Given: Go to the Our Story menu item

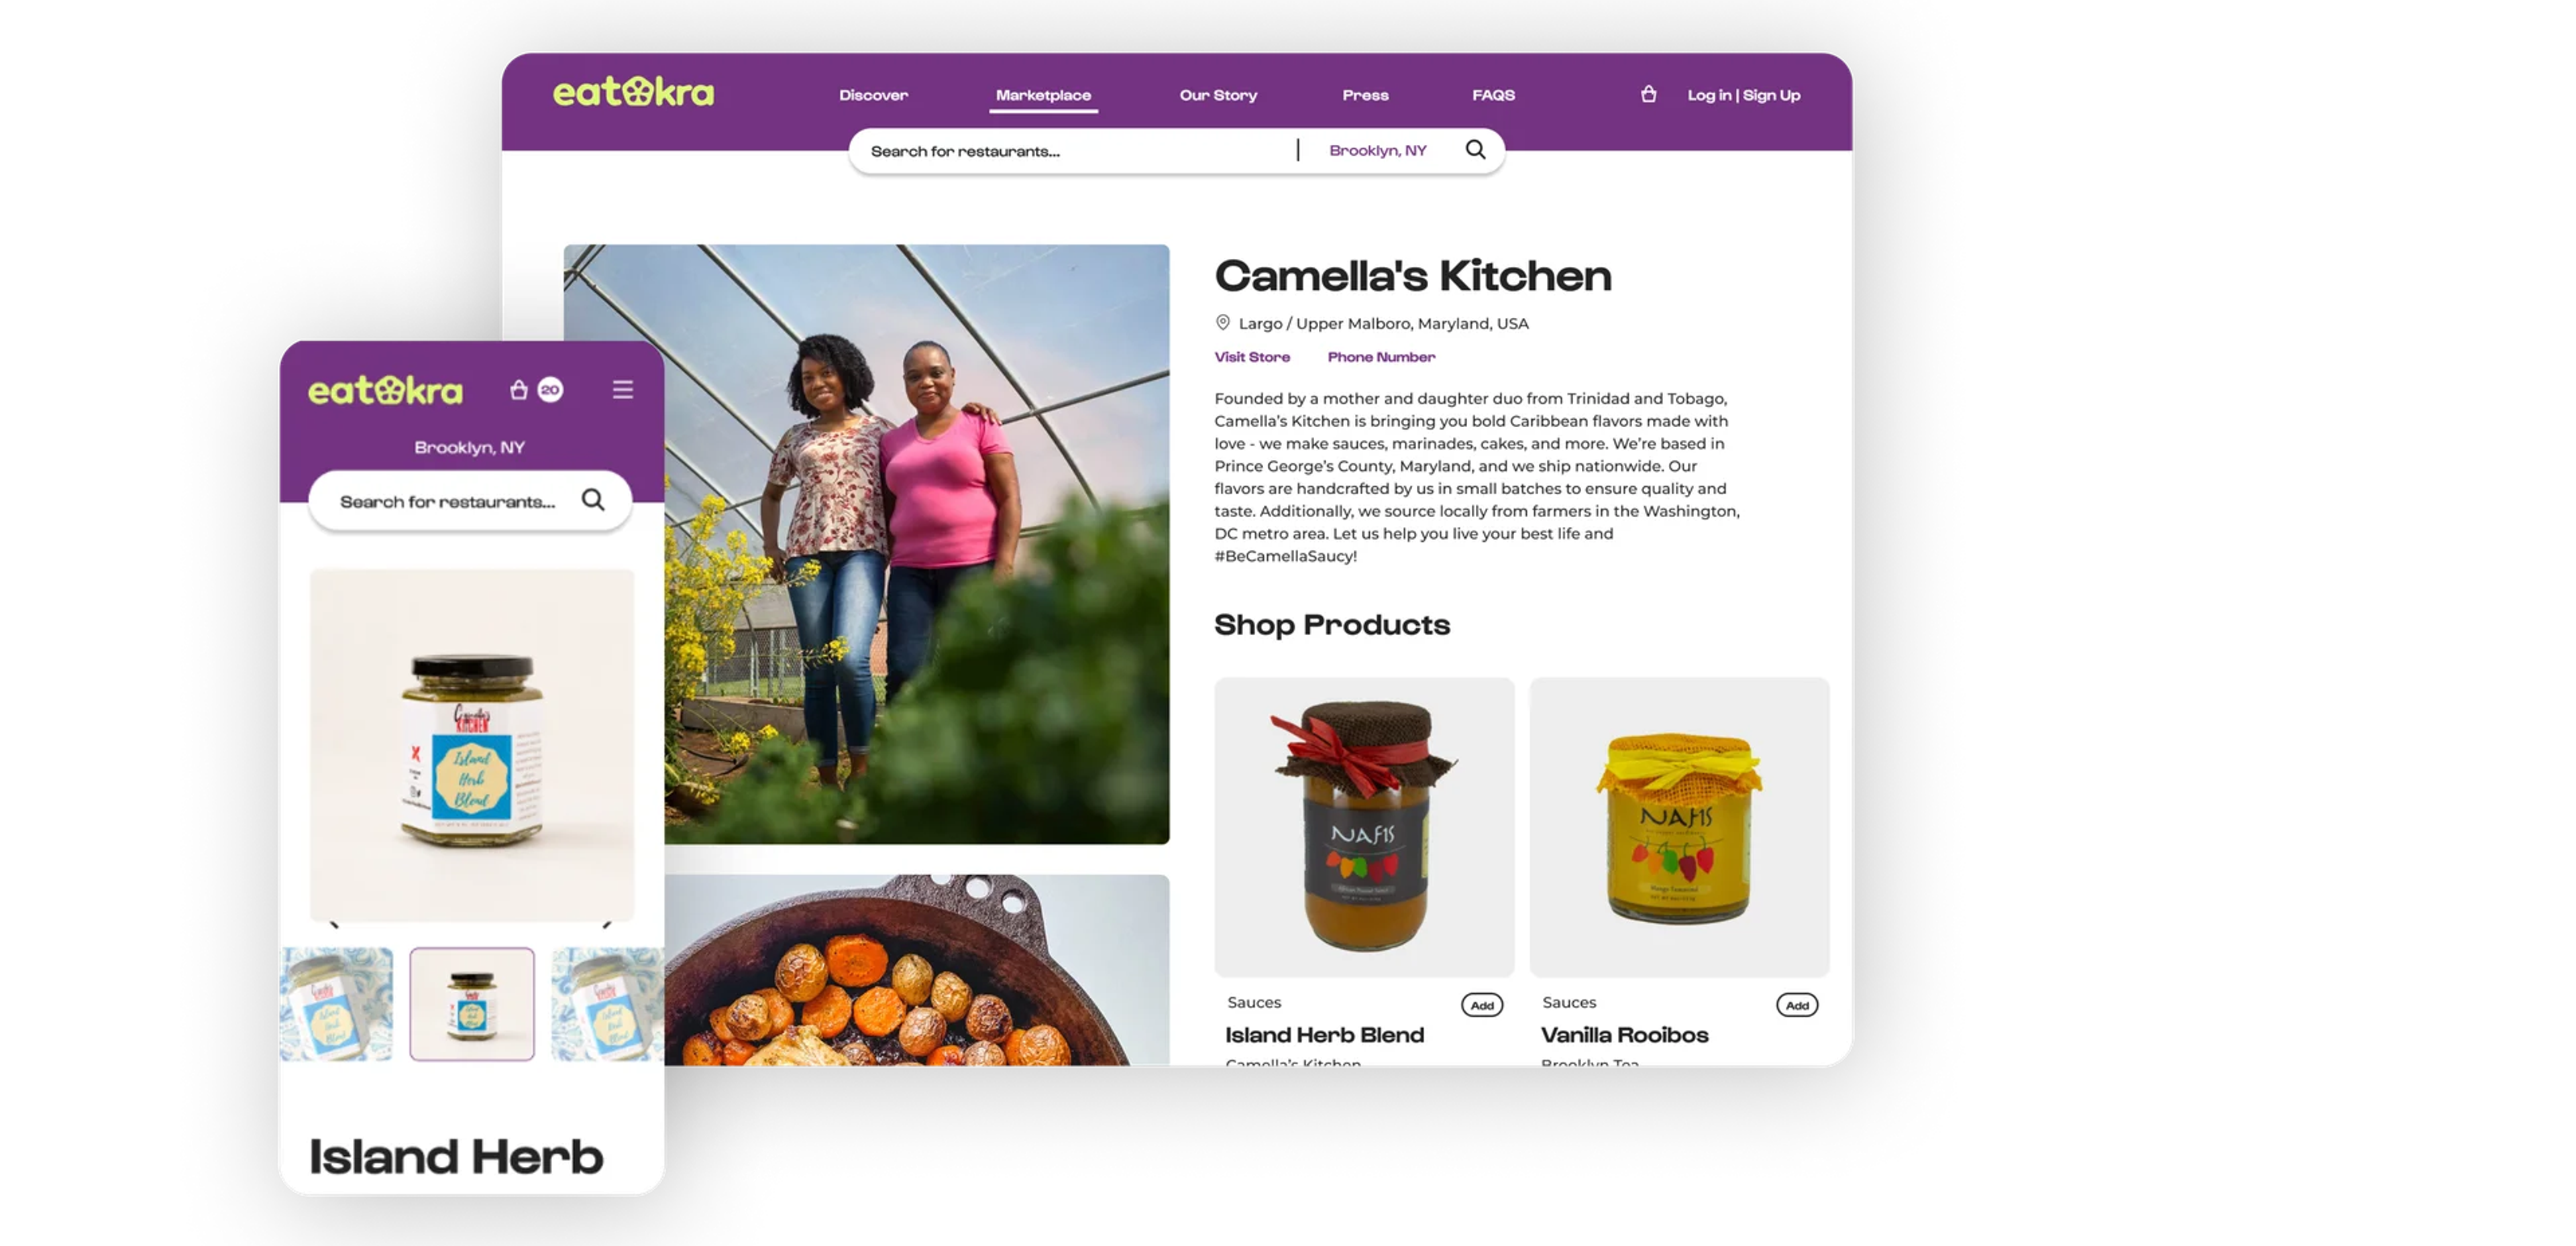Looking at the screenshot, I should pos(1218,95).
